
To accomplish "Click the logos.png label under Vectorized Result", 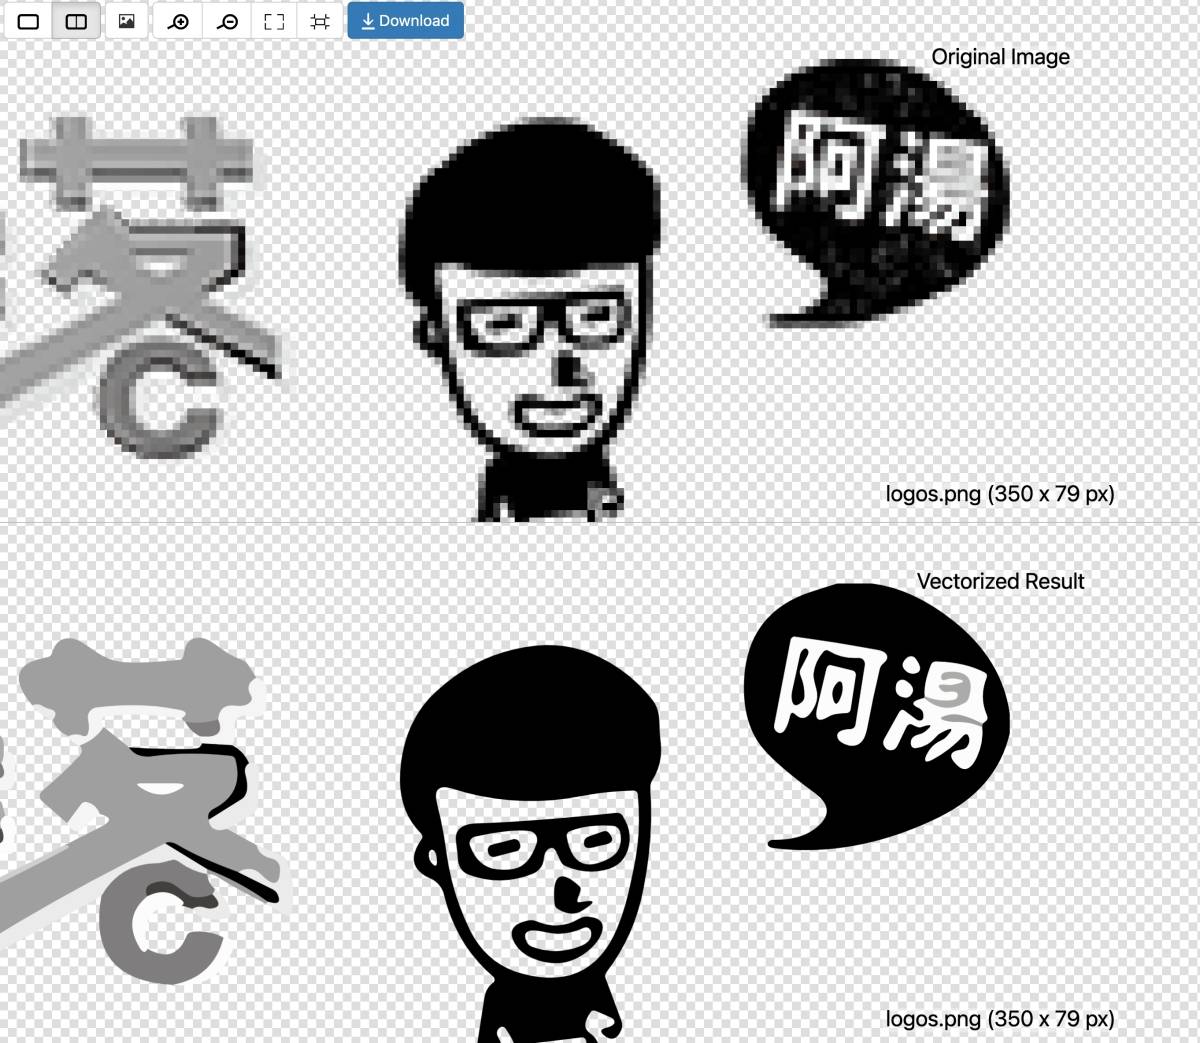I will [x=1000, y=1018].
